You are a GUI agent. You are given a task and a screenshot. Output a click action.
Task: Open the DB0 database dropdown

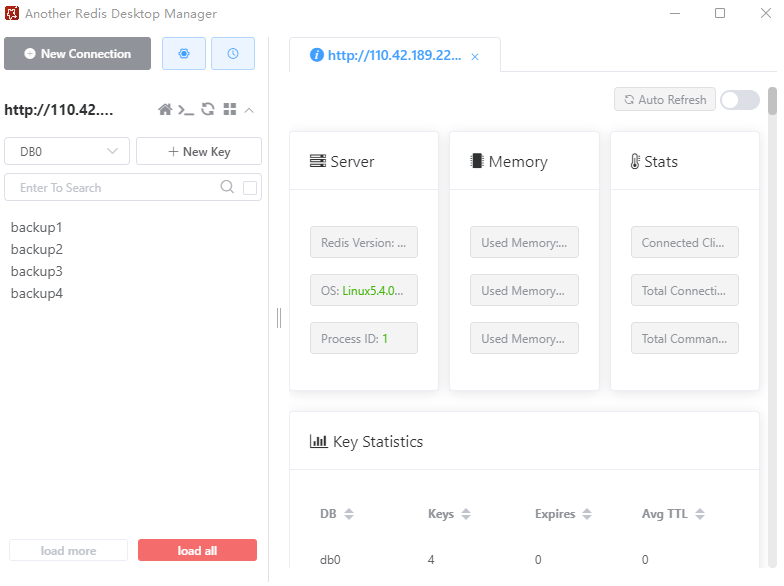click(x=67, y=151)
